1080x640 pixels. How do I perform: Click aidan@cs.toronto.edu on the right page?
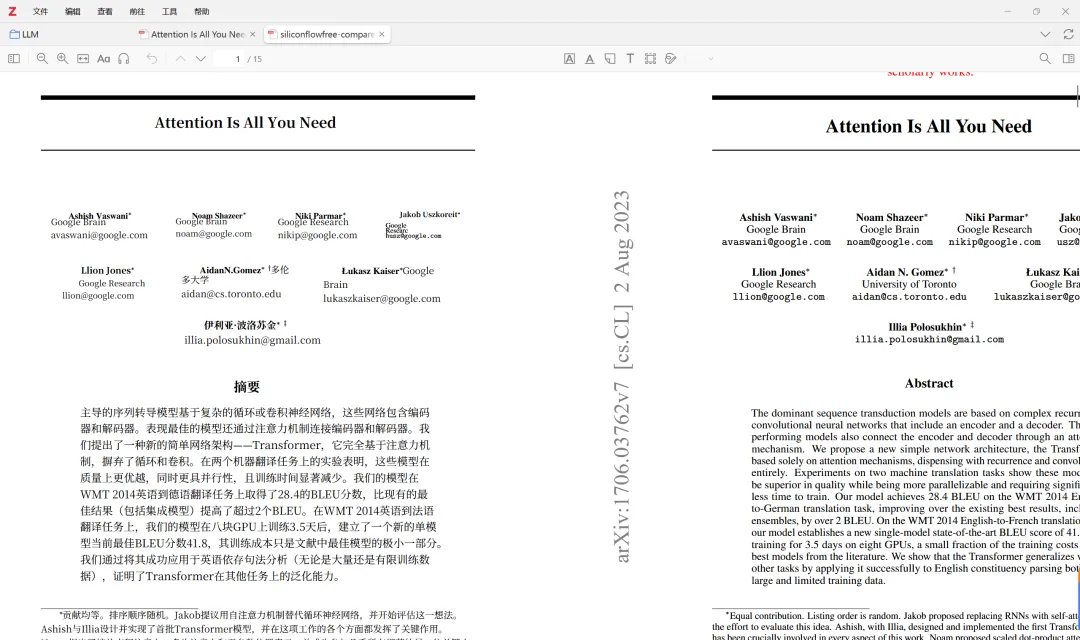[x=909, y=297]
